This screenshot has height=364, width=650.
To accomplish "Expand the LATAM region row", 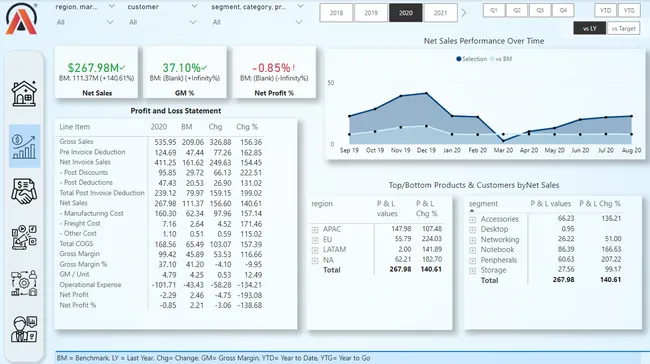I will click(x=315, y=250).
